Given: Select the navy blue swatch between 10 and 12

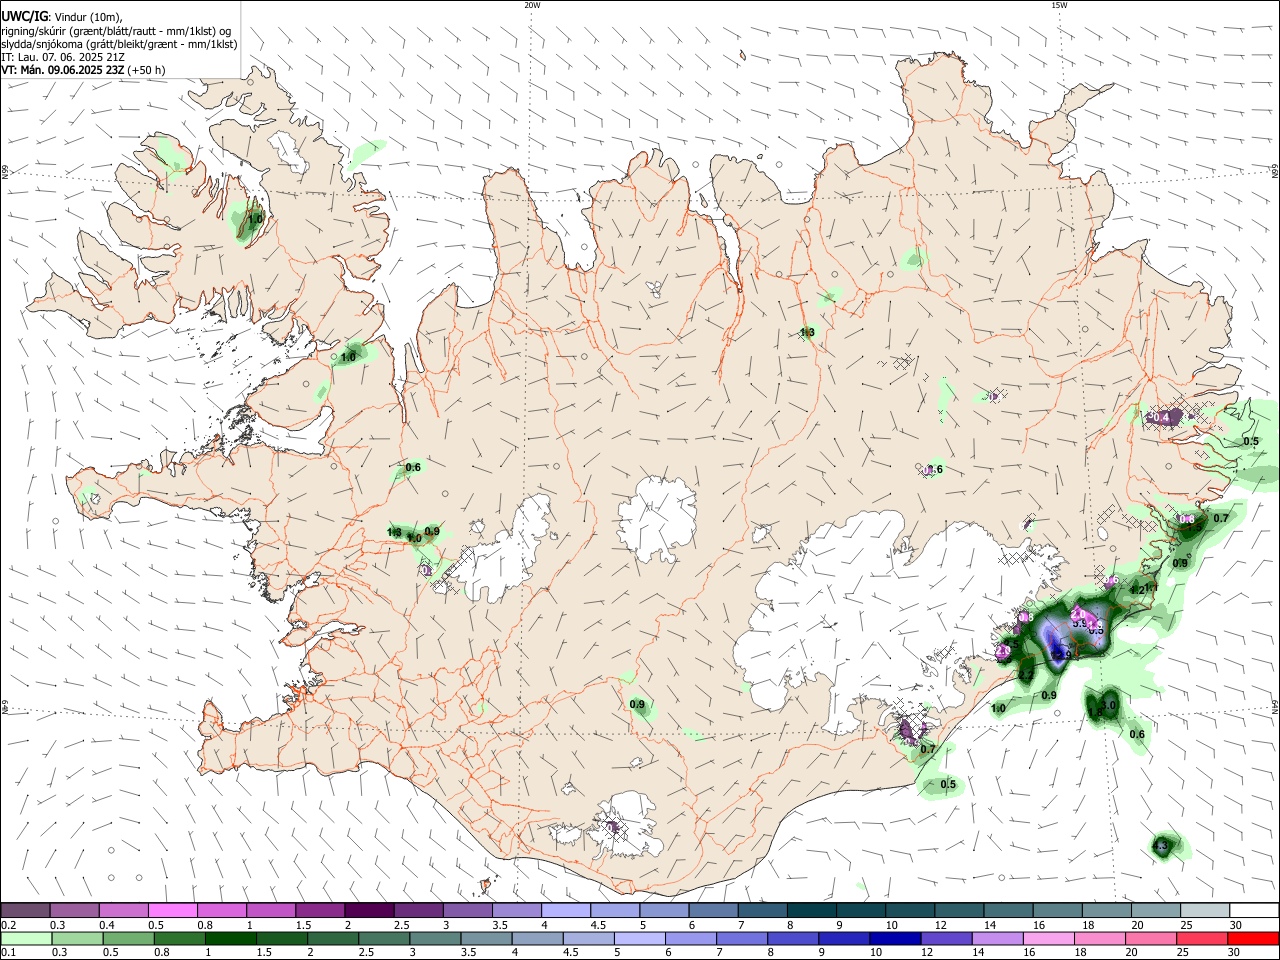Looking at the screenshot, I should (893, 938).
